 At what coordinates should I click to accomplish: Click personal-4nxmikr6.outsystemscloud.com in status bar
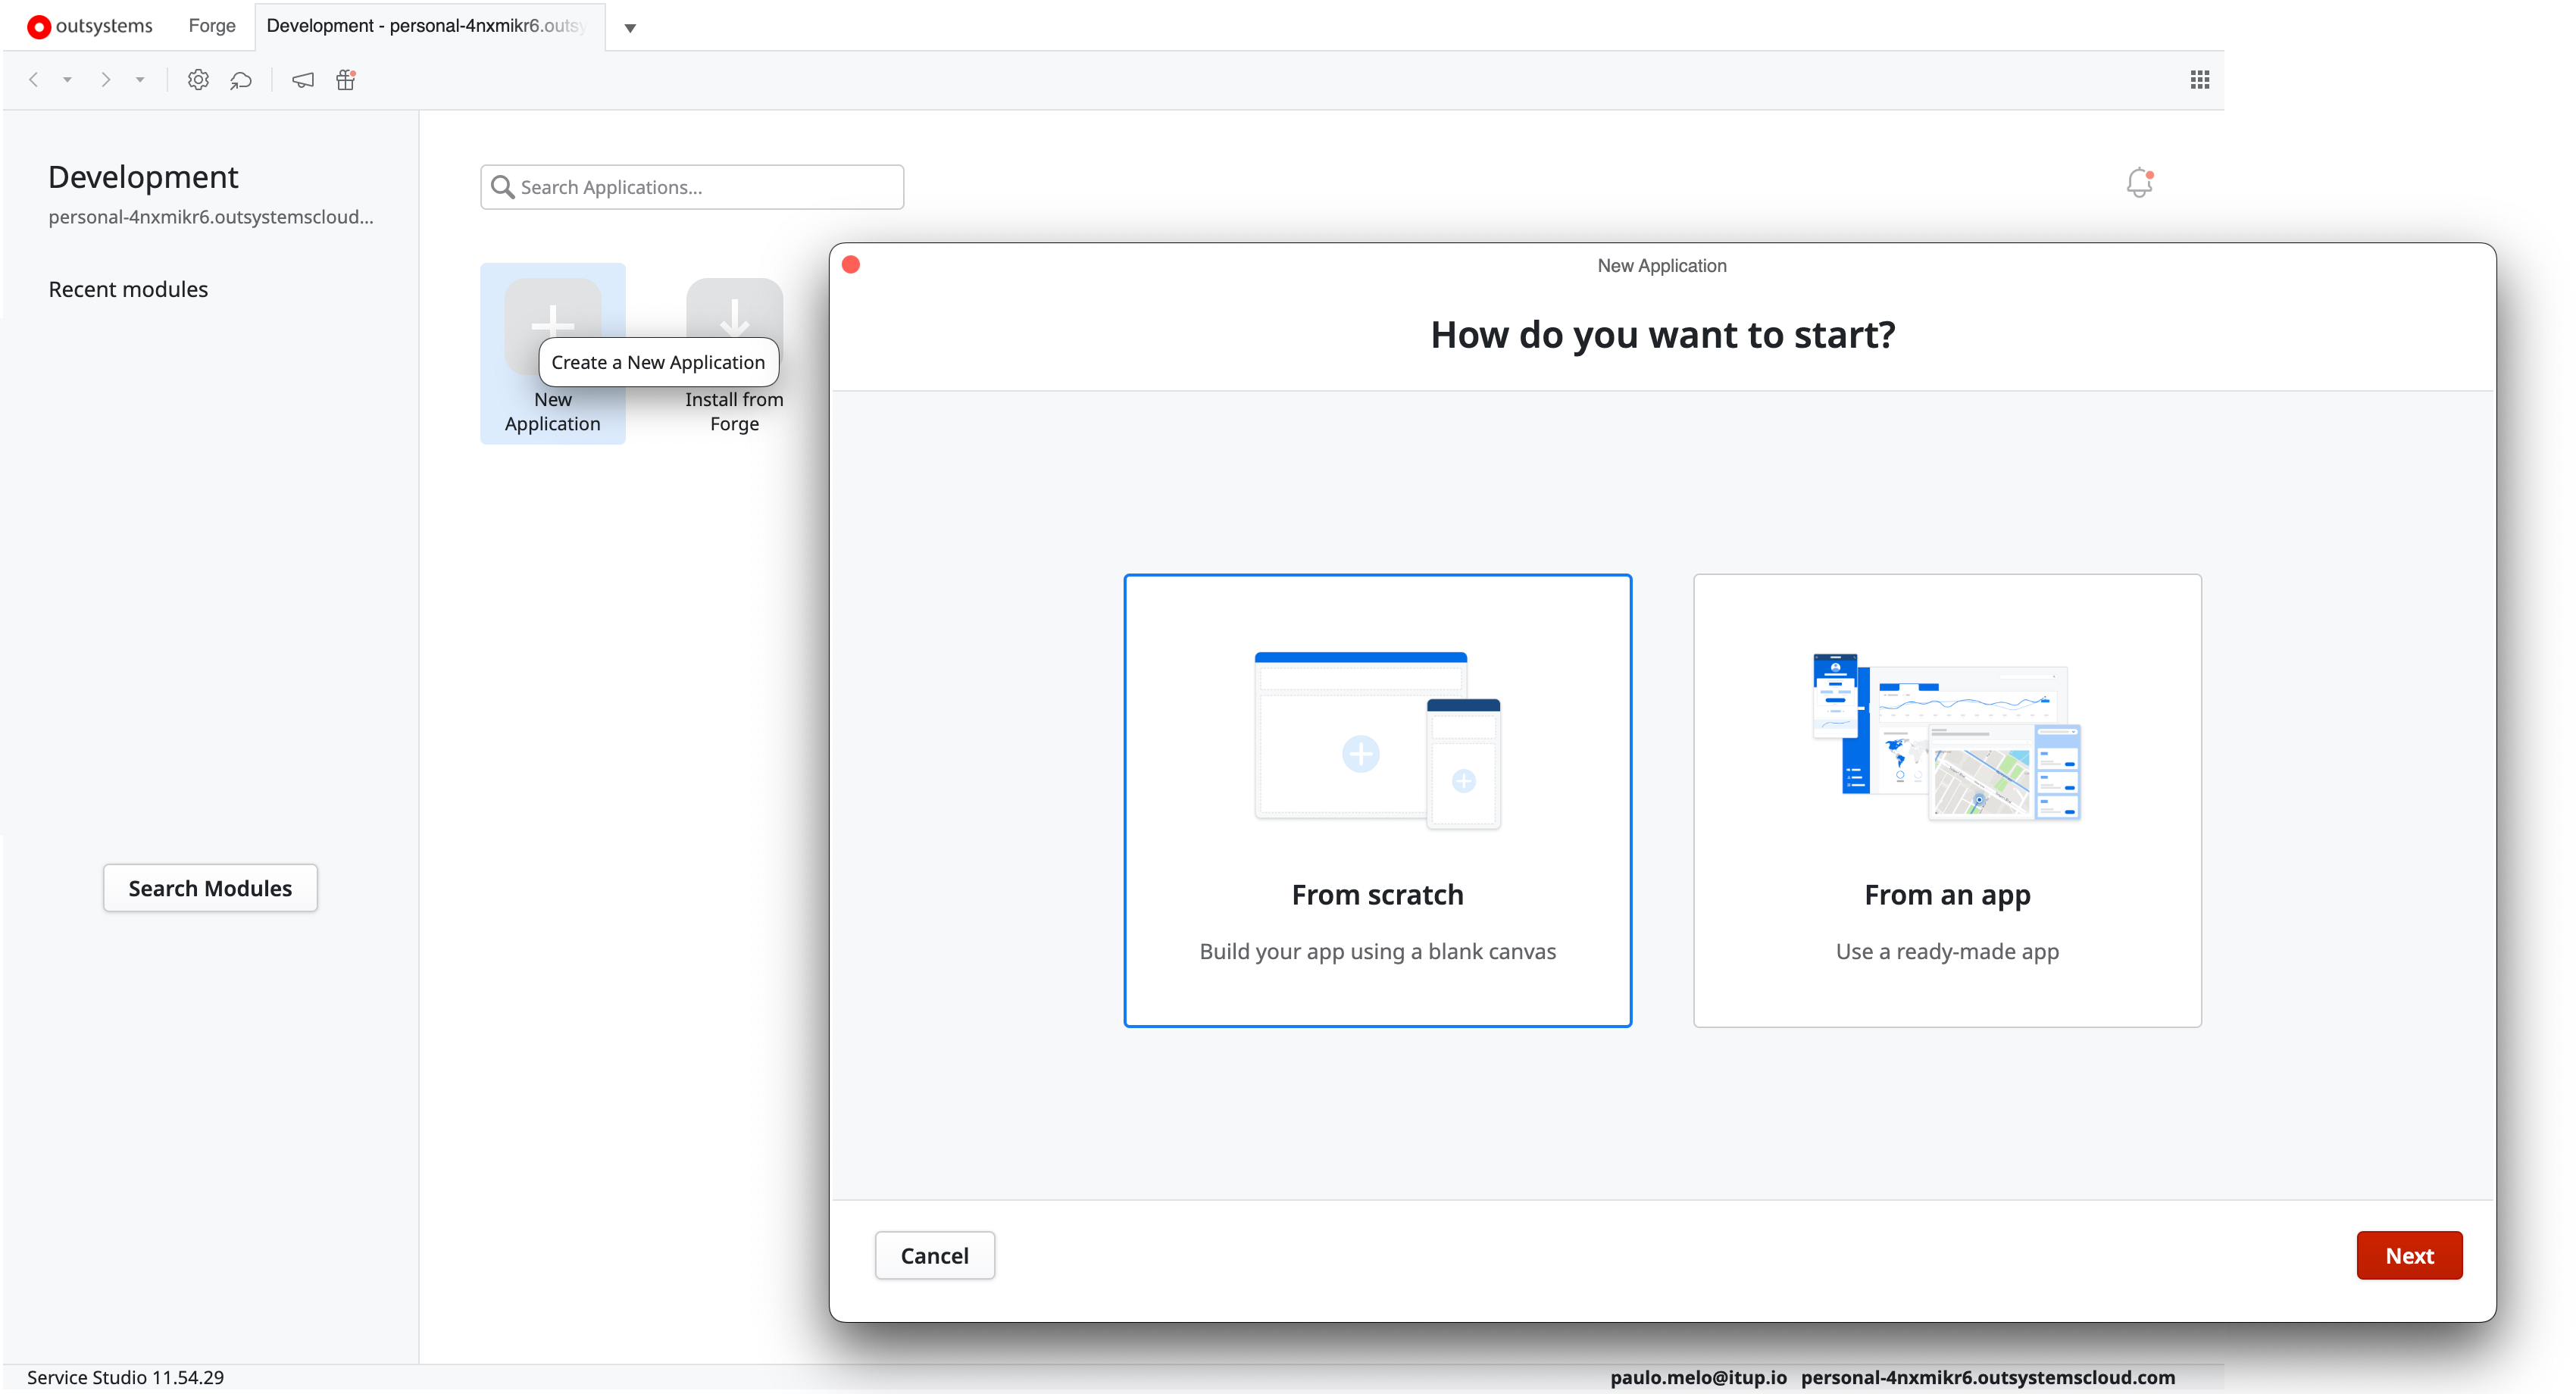(x=1988, y=1377)
